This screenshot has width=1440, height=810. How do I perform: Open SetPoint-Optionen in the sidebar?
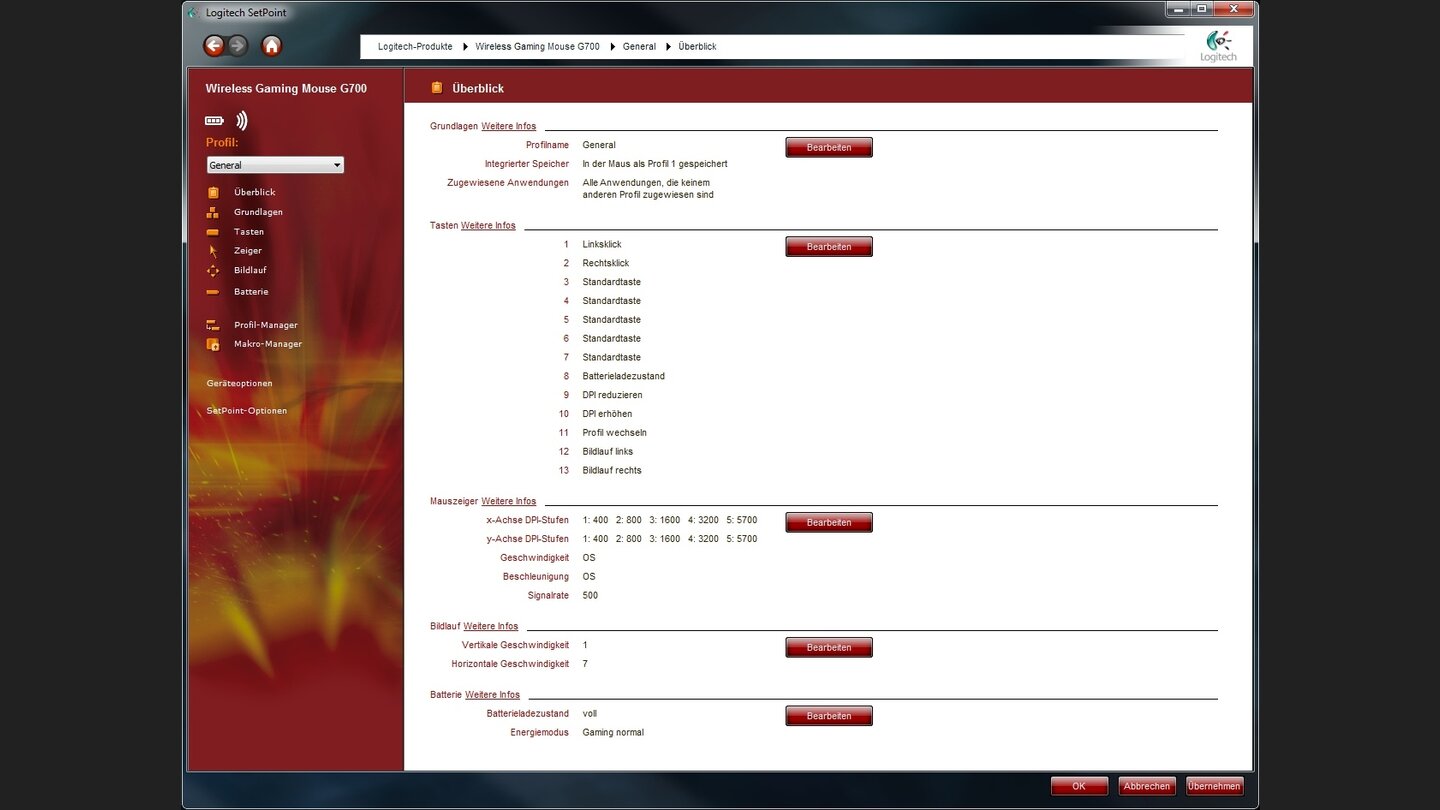pos(247,411)
